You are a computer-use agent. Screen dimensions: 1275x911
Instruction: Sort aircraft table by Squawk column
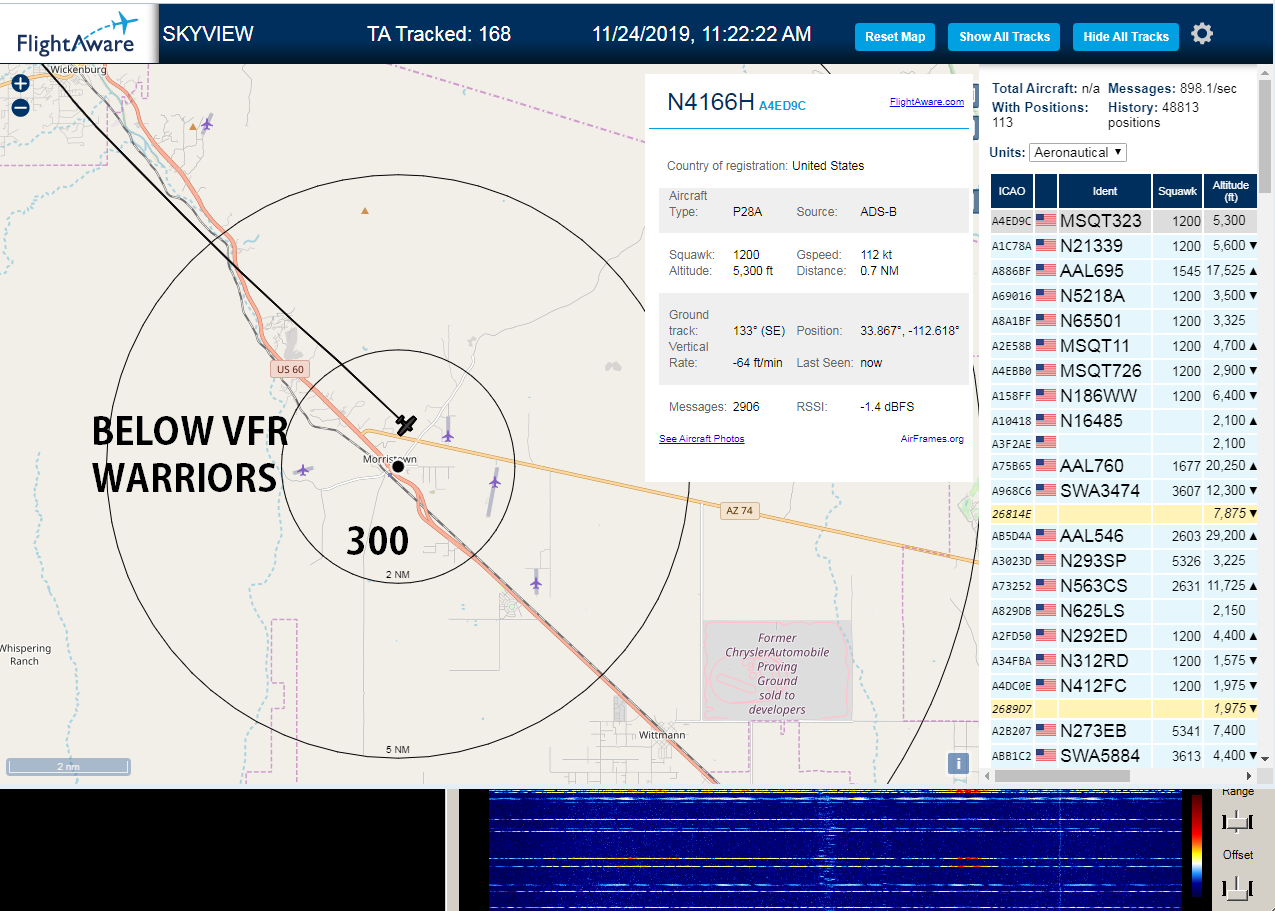pyautogui.click(x=1177, y=191)
